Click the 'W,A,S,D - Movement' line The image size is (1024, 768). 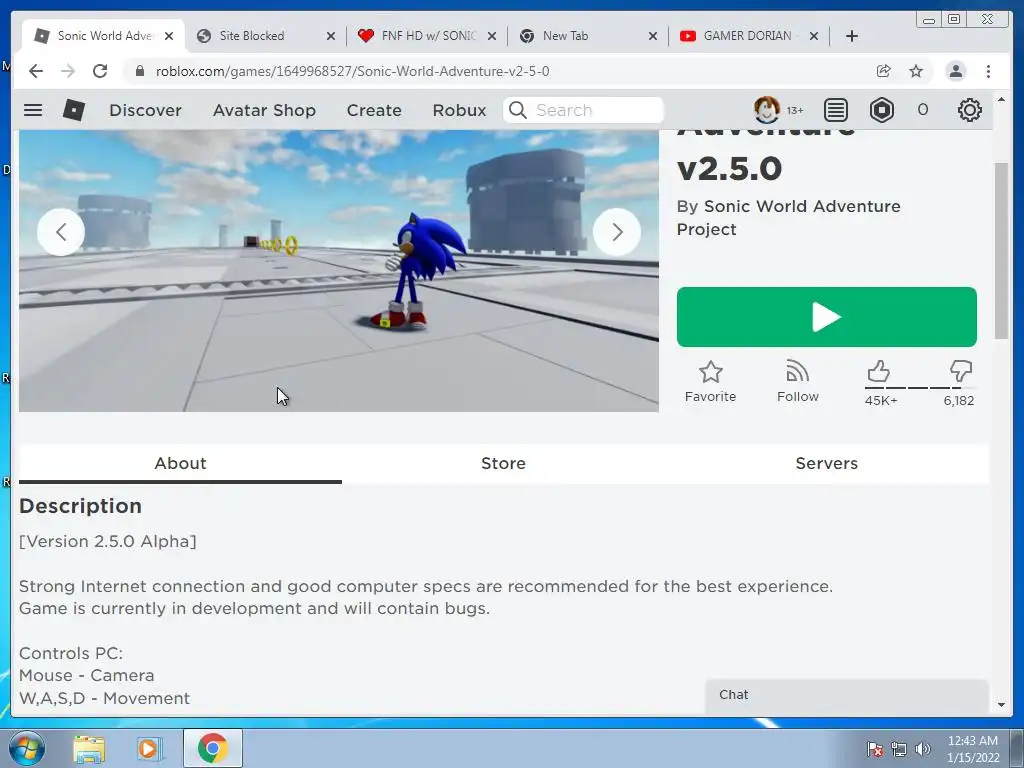click(x=104, y=698)
